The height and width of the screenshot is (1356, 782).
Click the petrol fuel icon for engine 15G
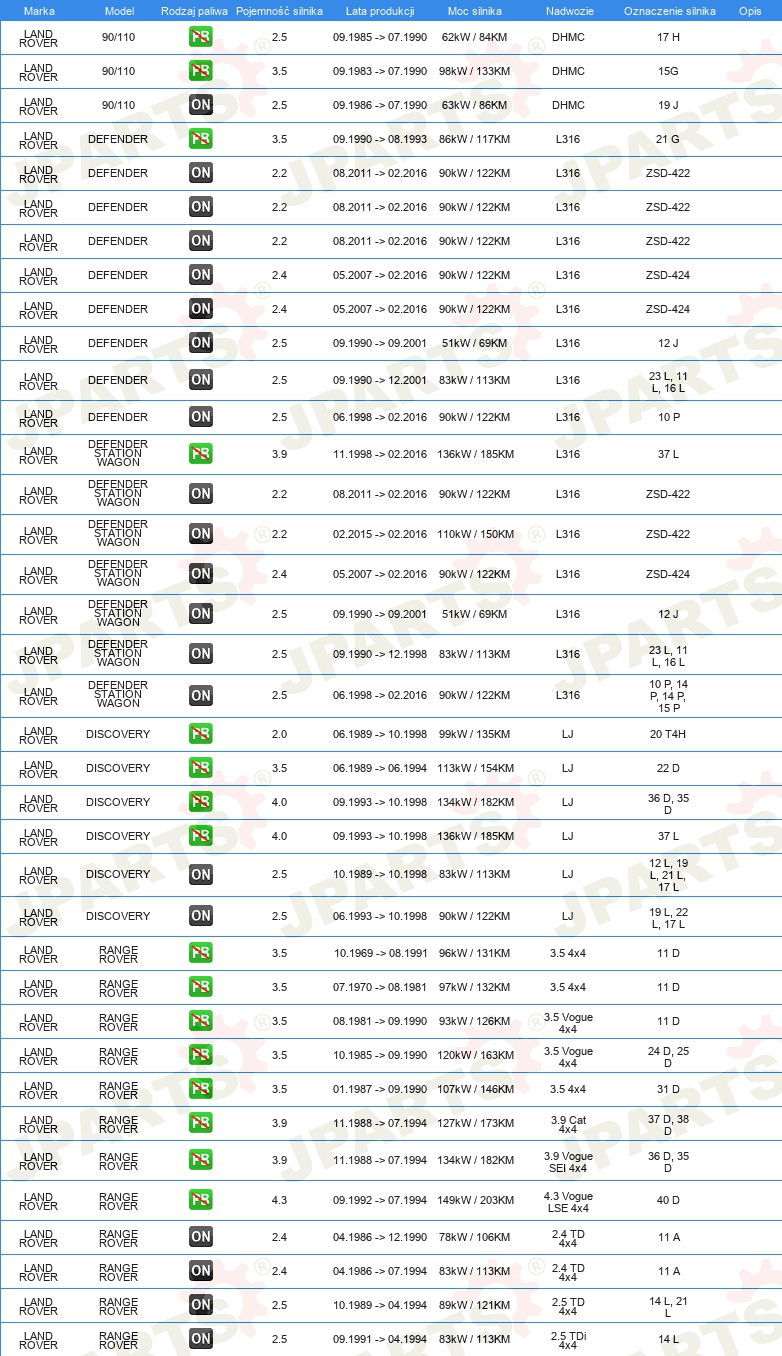point(201,71)
